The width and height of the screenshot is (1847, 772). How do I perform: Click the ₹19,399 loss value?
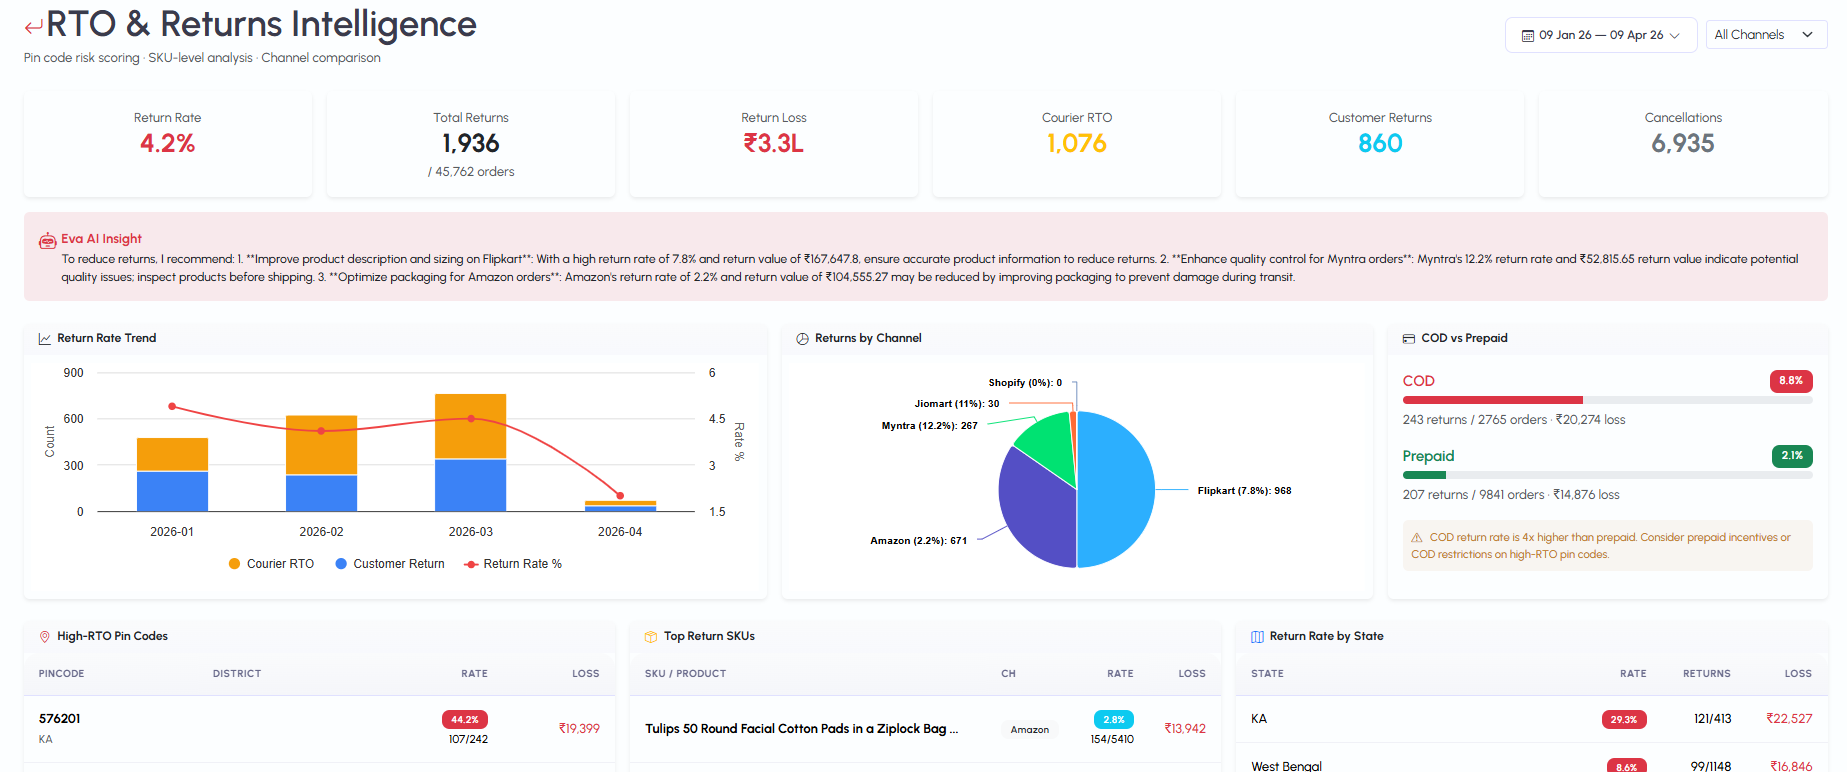point(579,729)
